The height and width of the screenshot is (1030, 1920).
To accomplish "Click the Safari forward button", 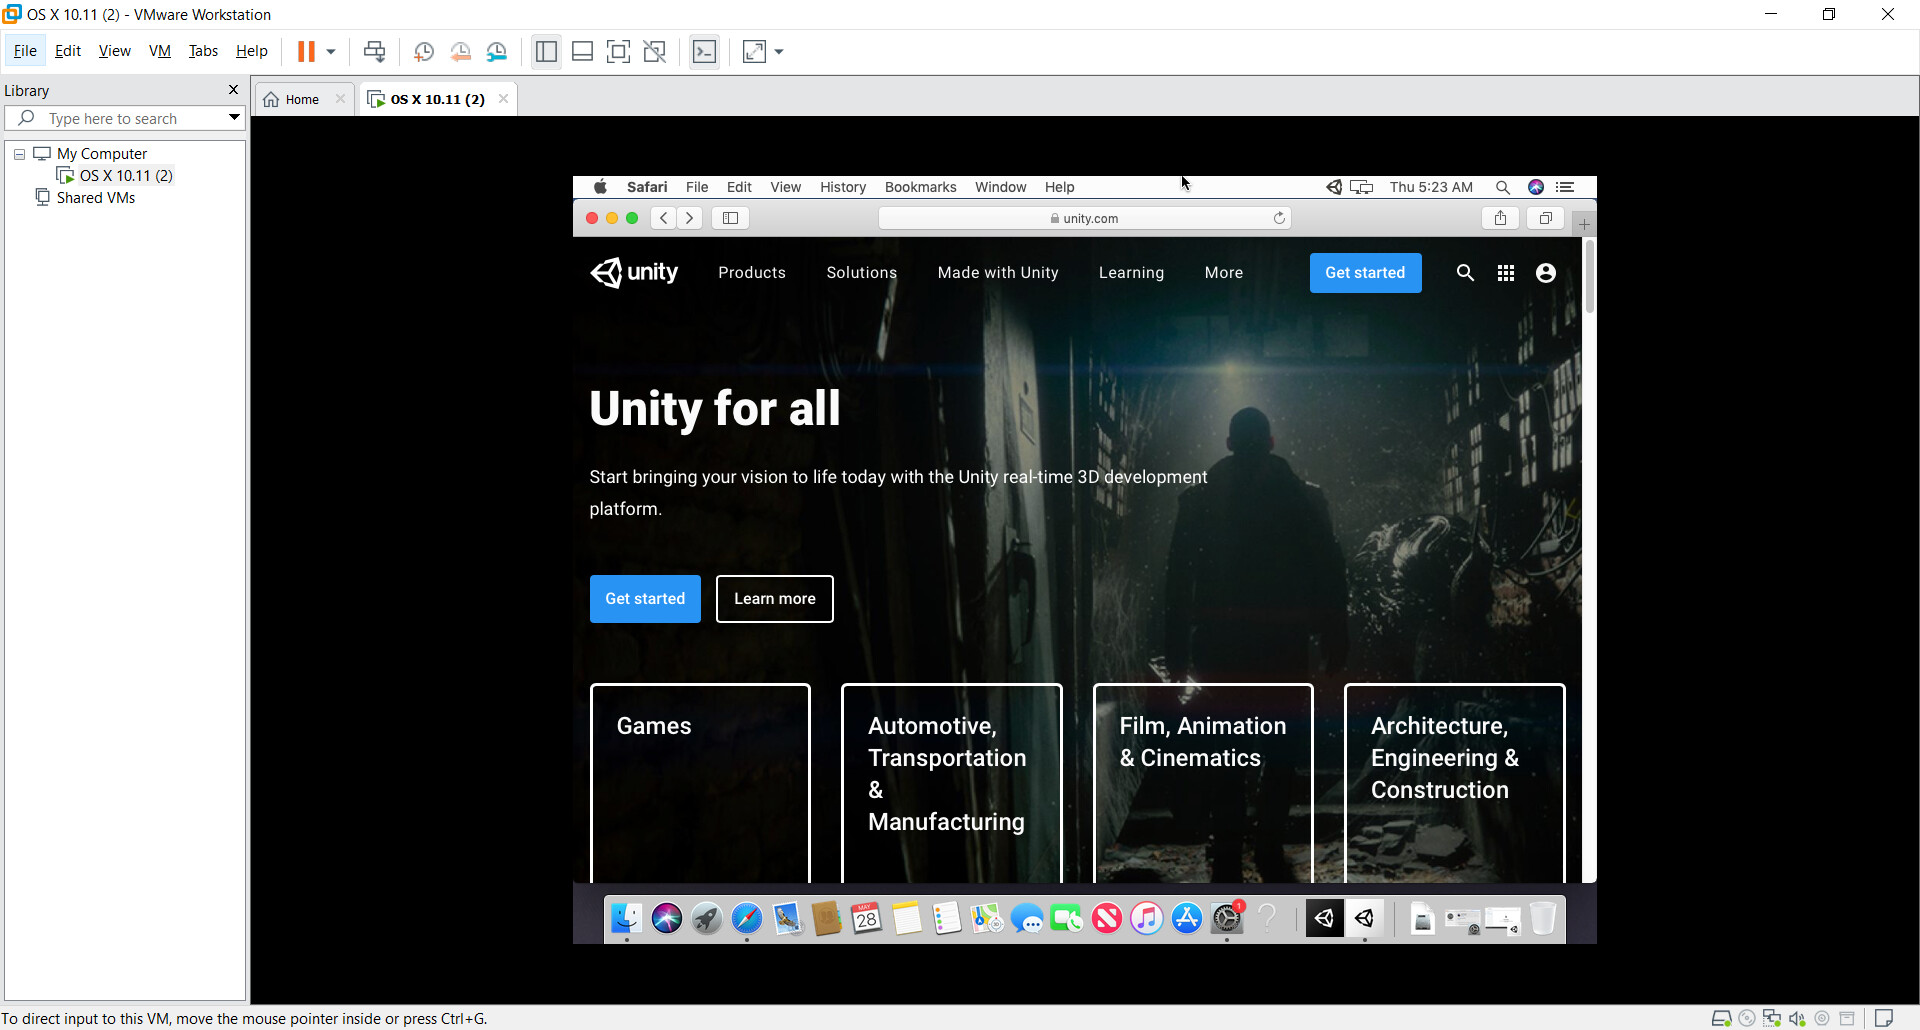I will click(x=690, y=218).
